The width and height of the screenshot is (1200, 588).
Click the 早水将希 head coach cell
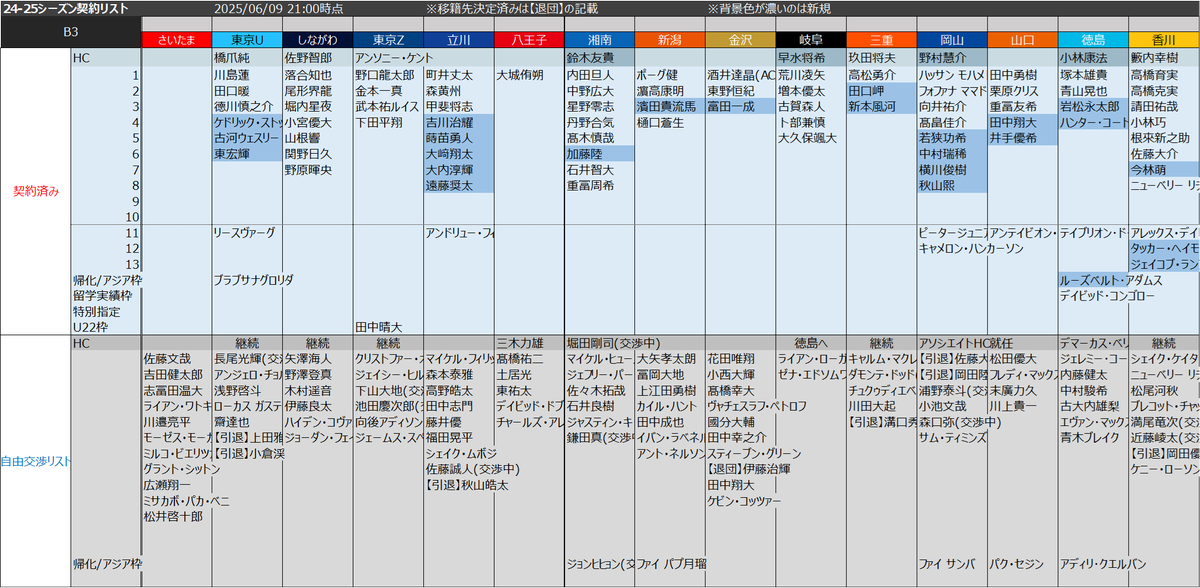(x=810, y=58)
